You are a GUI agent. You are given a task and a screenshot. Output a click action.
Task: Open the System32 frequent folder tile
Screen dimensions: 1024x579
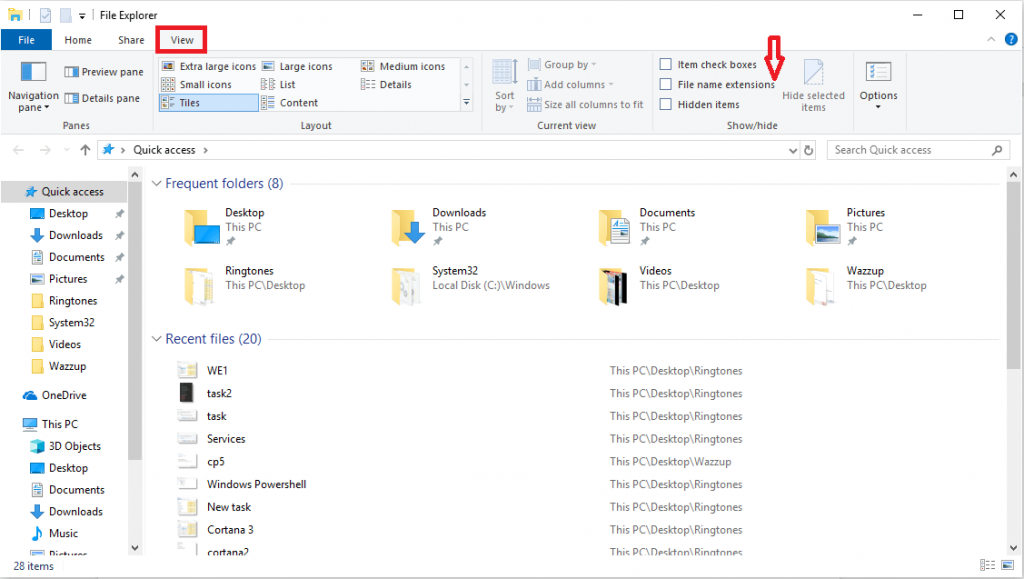[x=470, y=285]
